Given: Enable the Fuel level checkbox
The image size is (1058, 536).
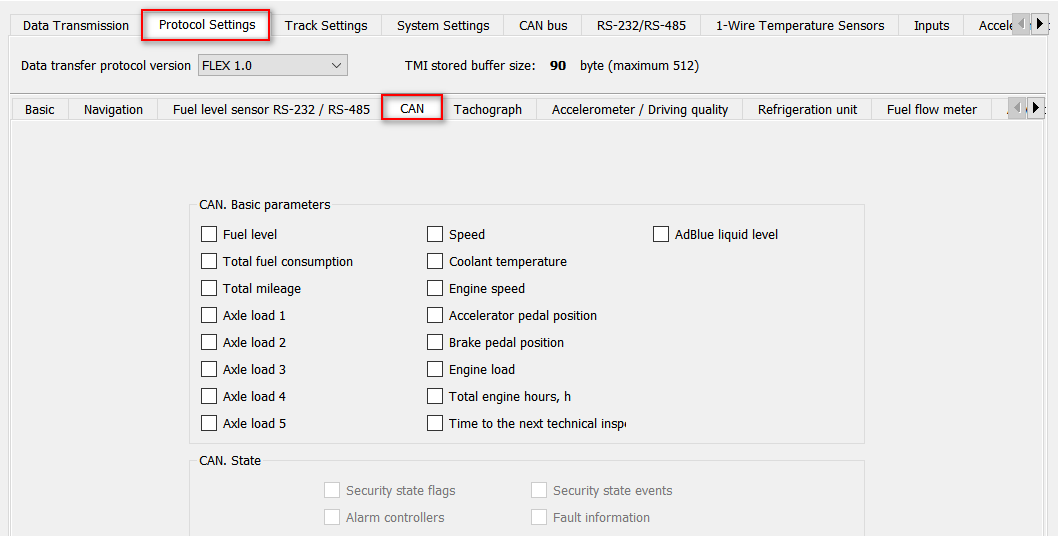Looking at the screenshot, I should (209, 234).
